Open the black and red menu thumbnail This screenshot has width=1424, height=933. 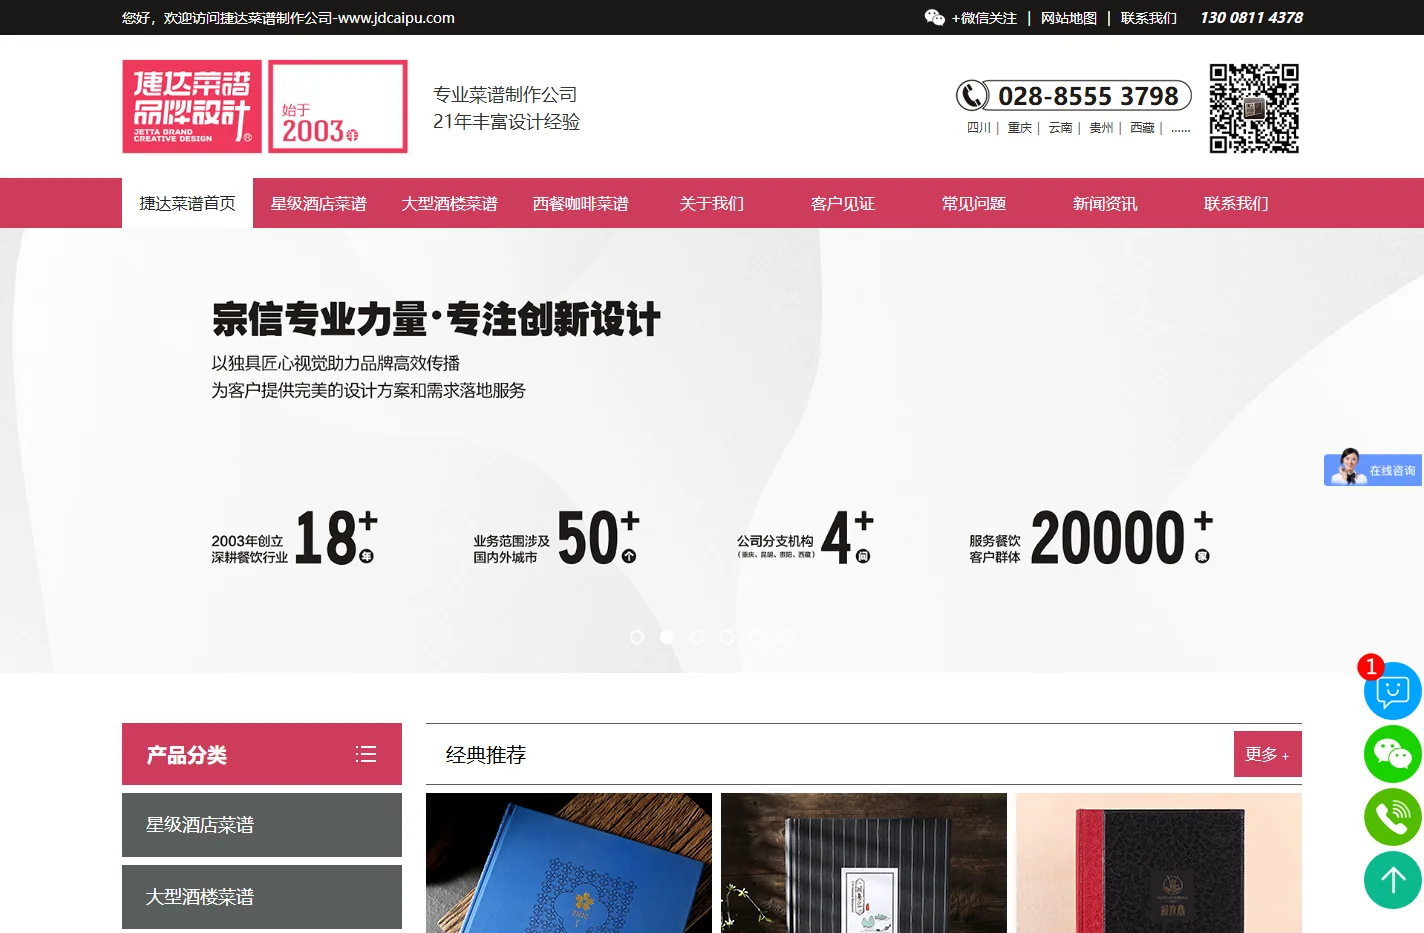coord(1159,863)
